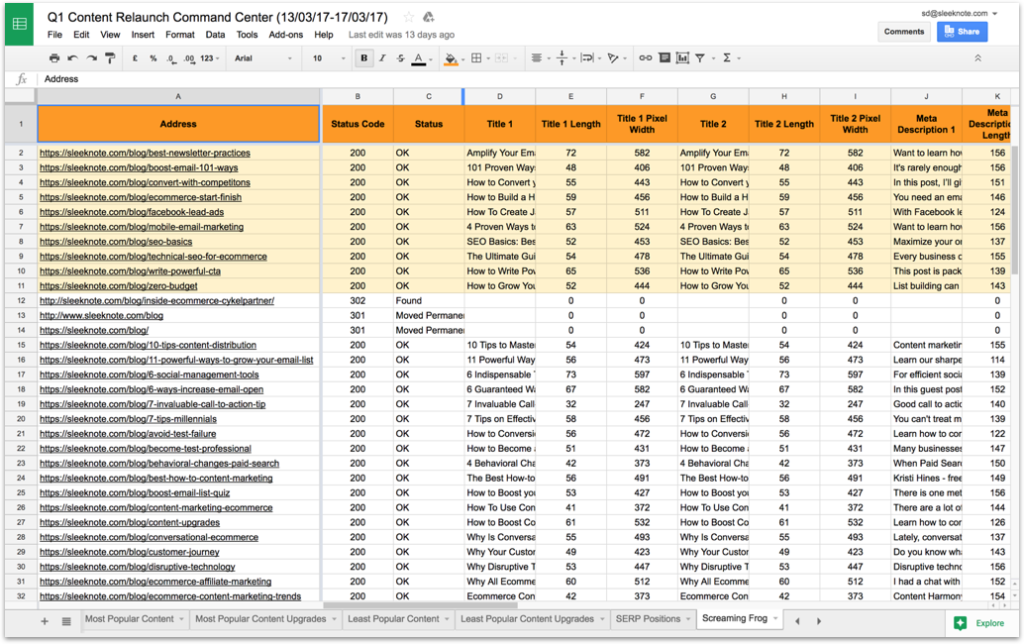
Task: Click 'Last edit was 13 days ago' link
Action: (x=401, y=35)
